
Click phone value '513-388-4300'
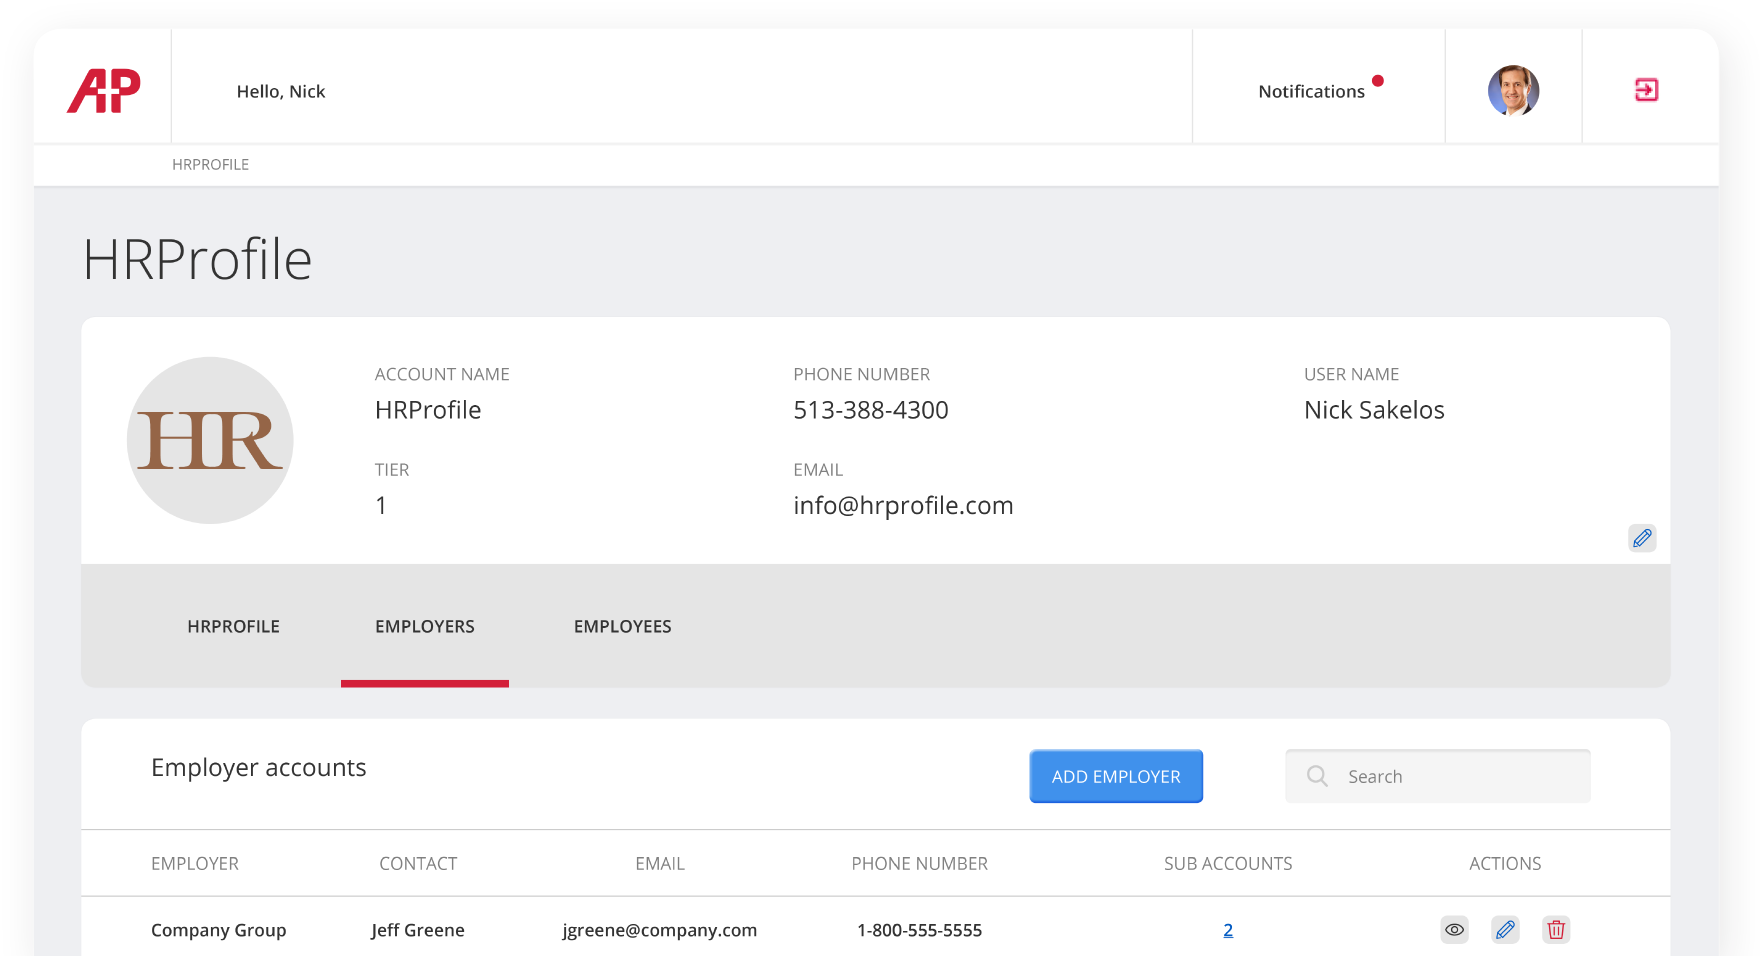pyautogui.click(x=871, y=410)
